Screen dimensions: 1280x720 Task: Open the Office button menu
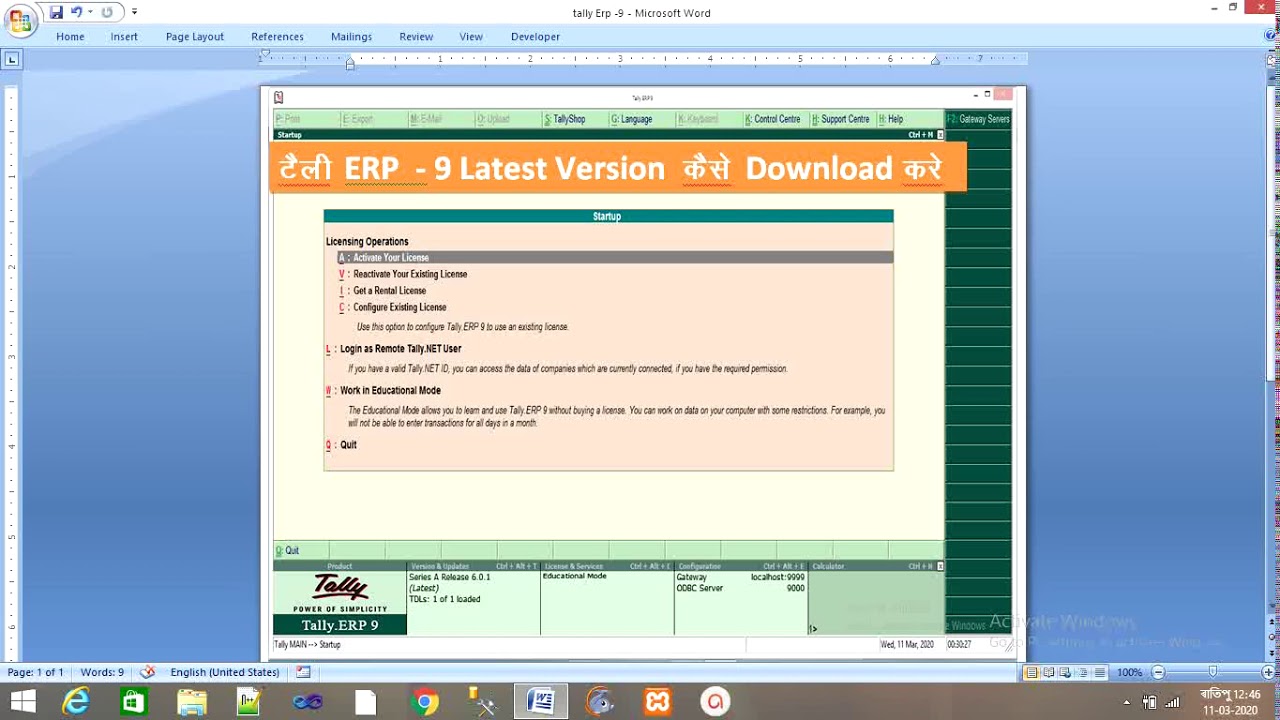20,19
